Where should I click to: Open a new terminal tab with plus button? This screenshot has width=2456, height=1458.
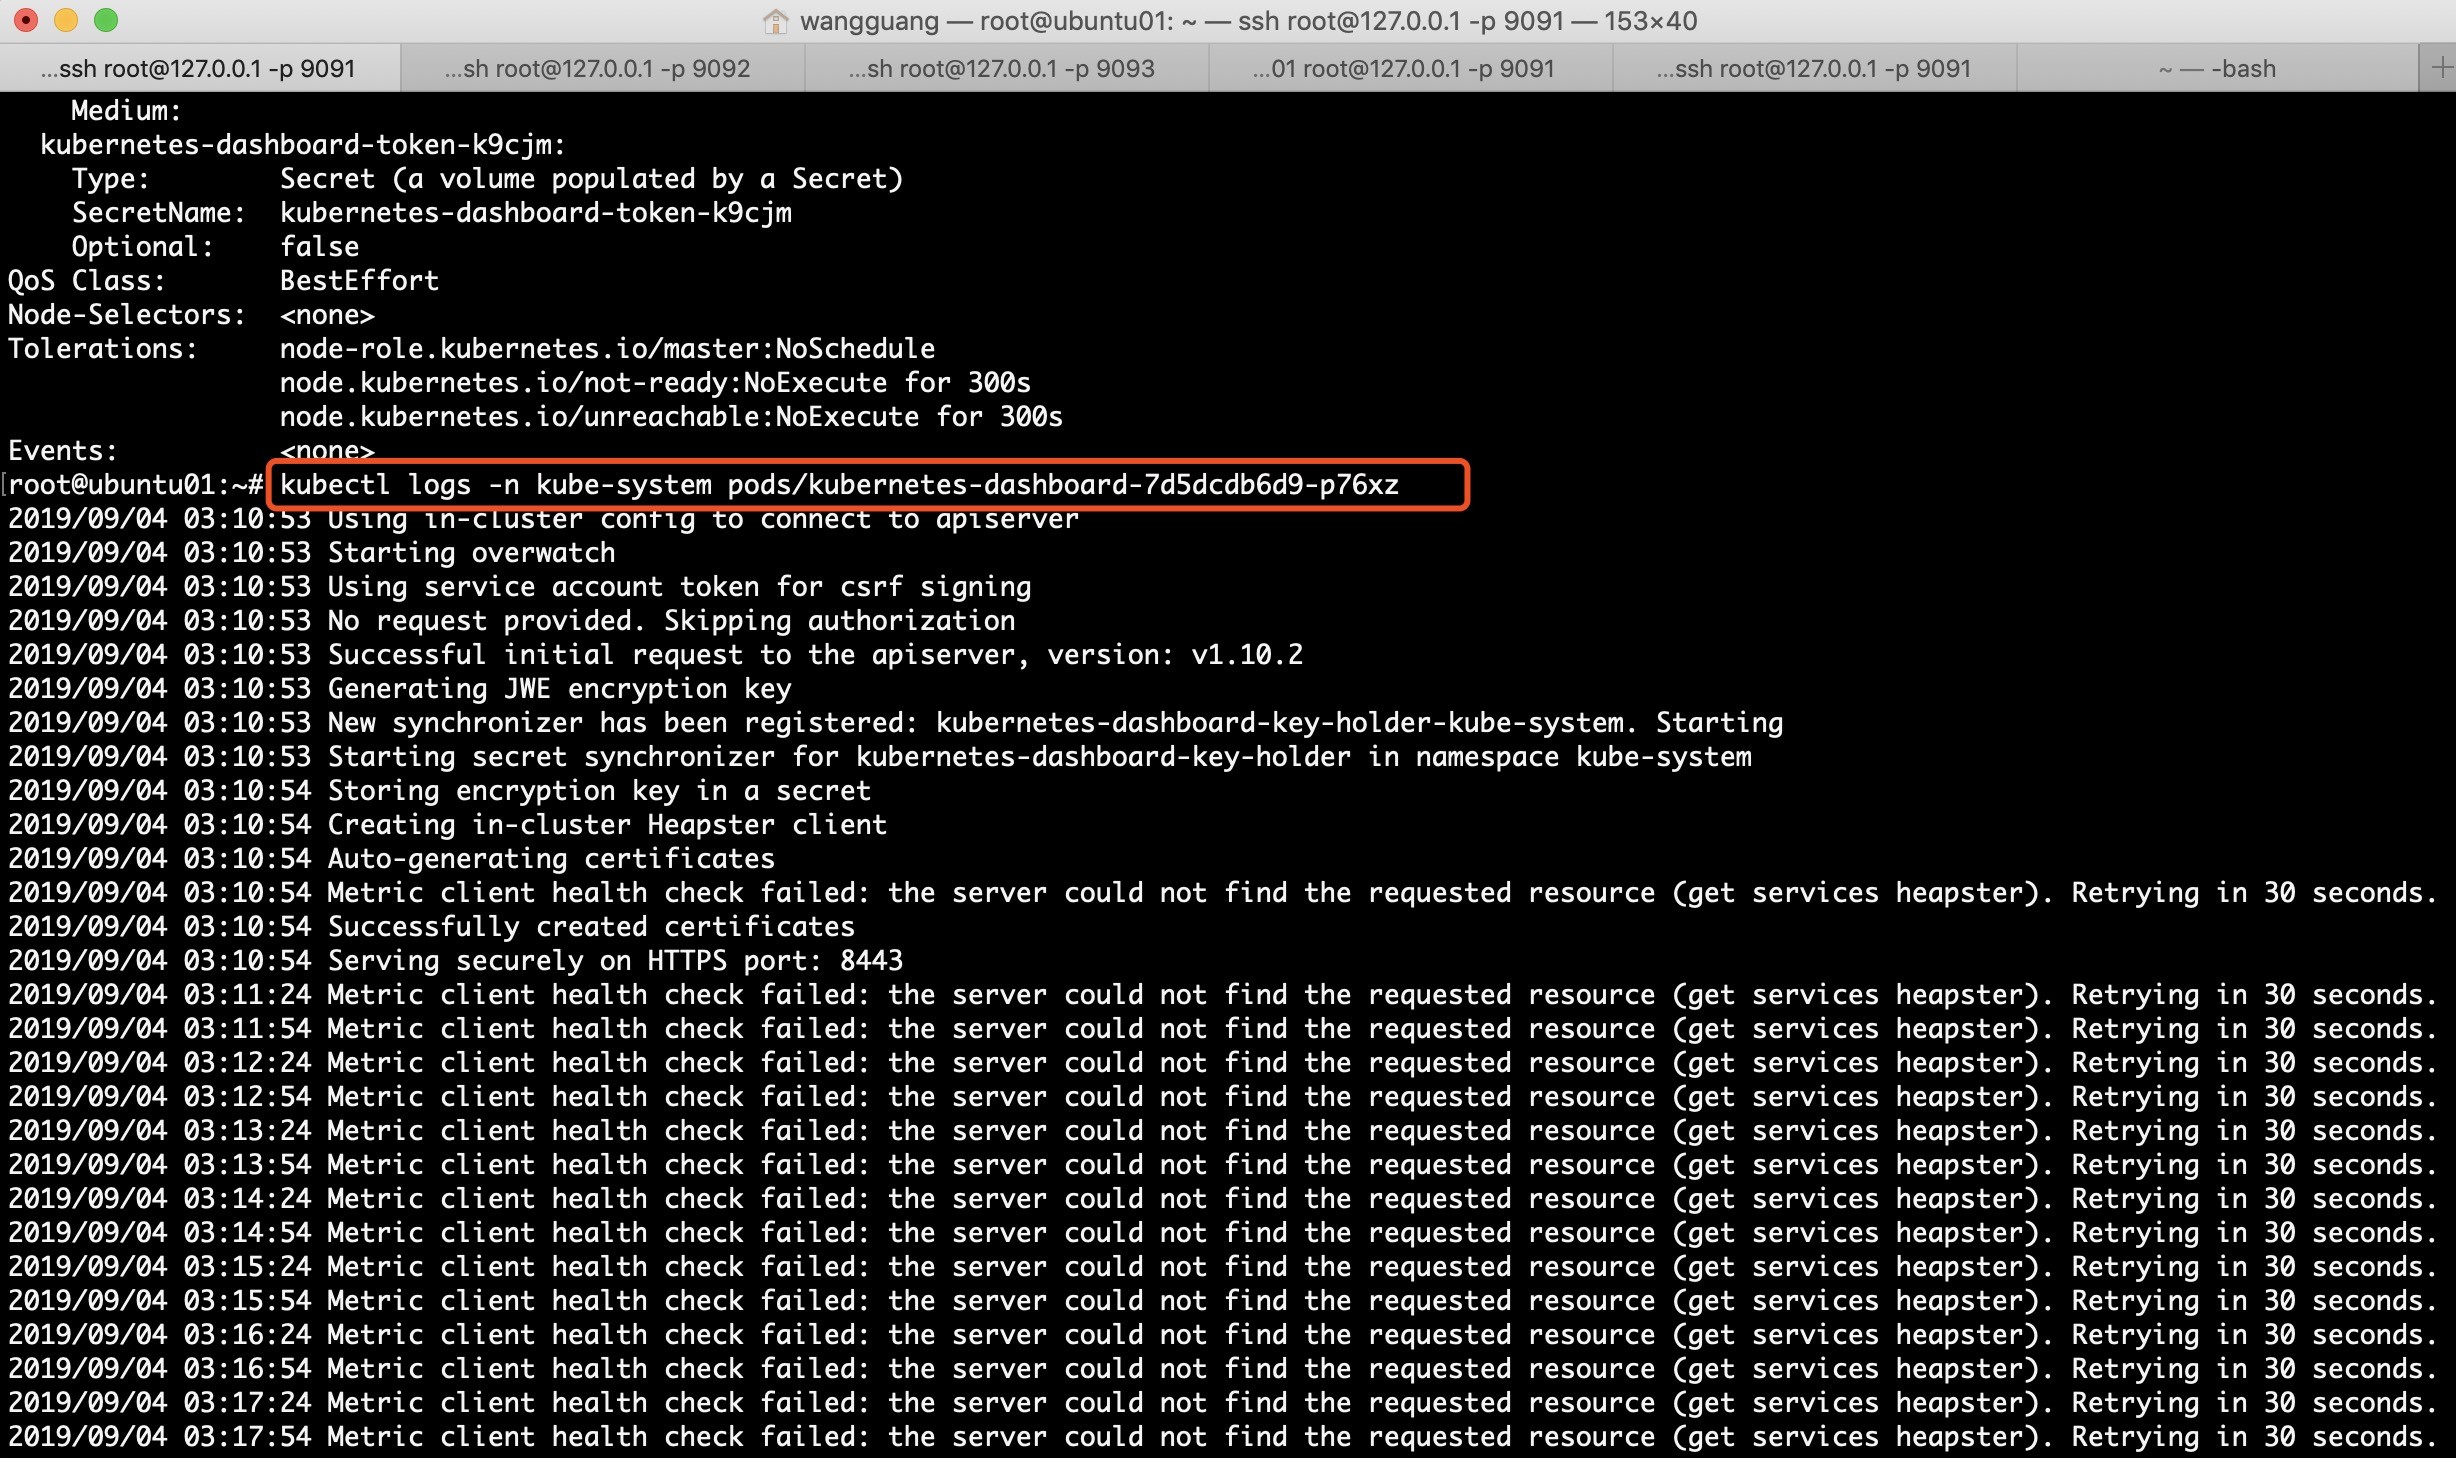2440,68
